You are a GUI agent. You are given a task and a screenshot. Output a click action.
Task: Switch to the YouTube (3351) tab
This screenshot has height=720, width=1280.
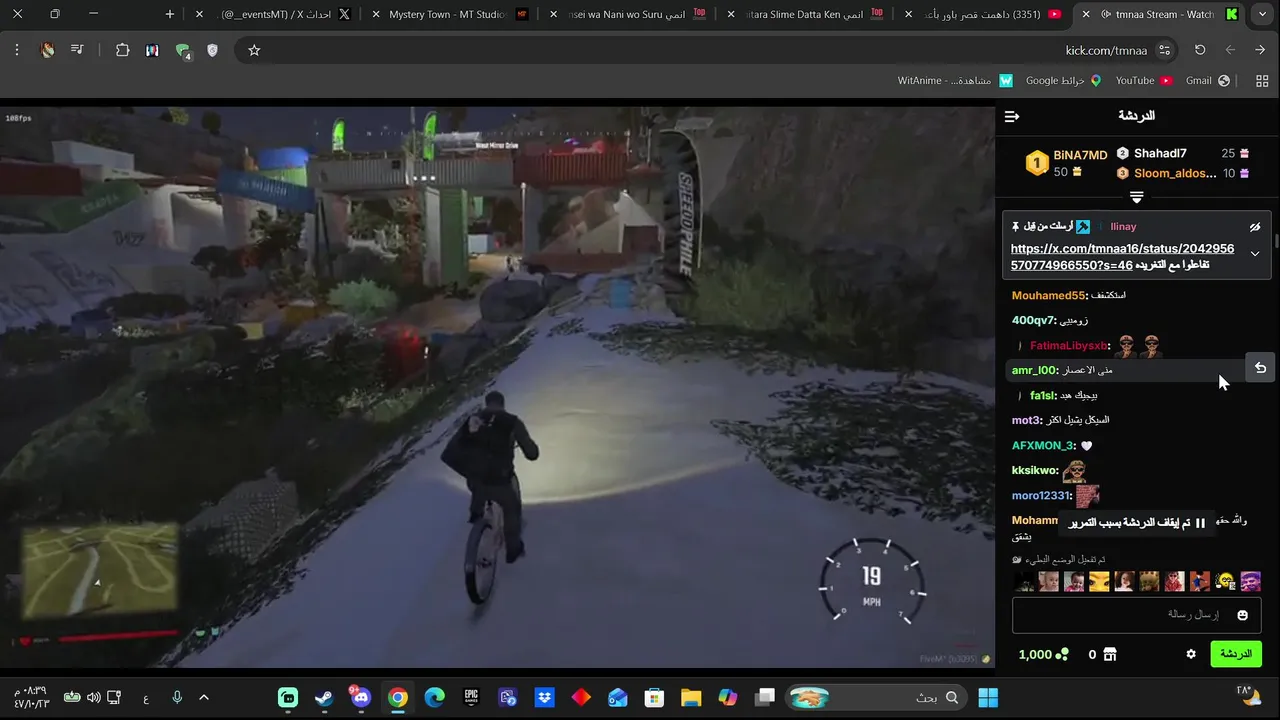(982, 14)
